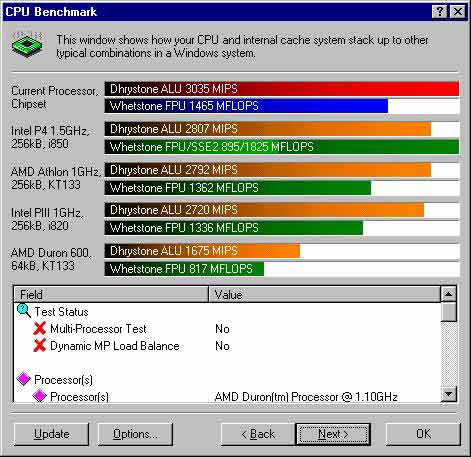
Task: Click the Dhrystone ALU 1675 MIPS bar
Action: 202,251
